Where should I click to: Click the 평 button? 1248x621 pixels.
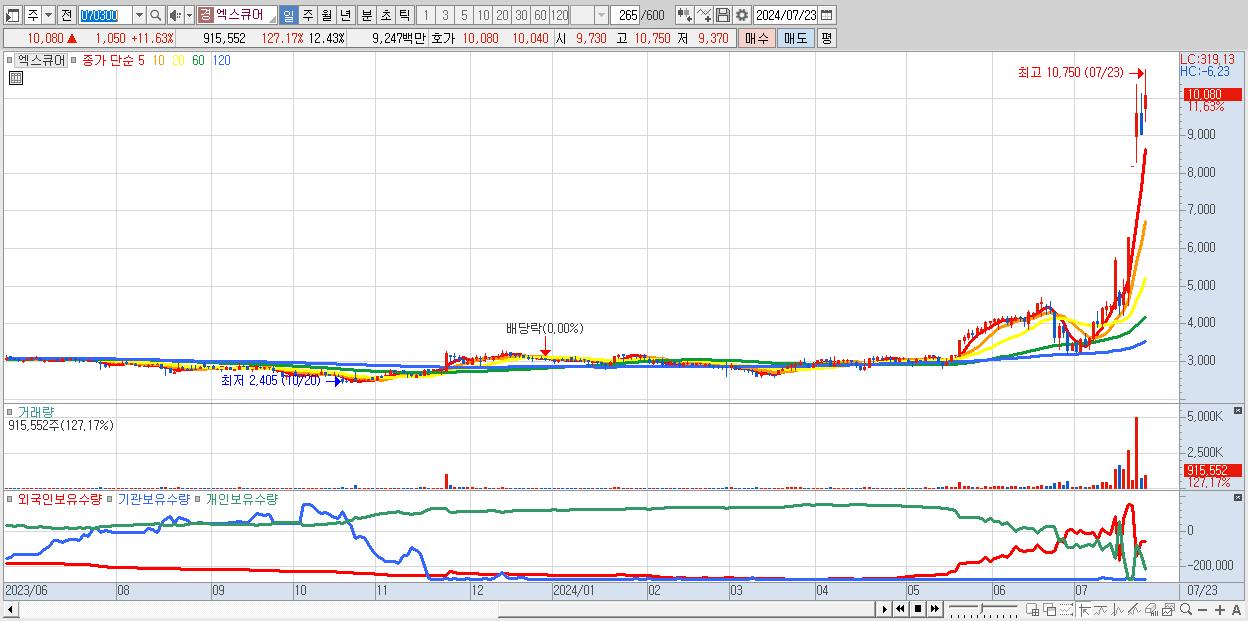click(x=826, y=38)
